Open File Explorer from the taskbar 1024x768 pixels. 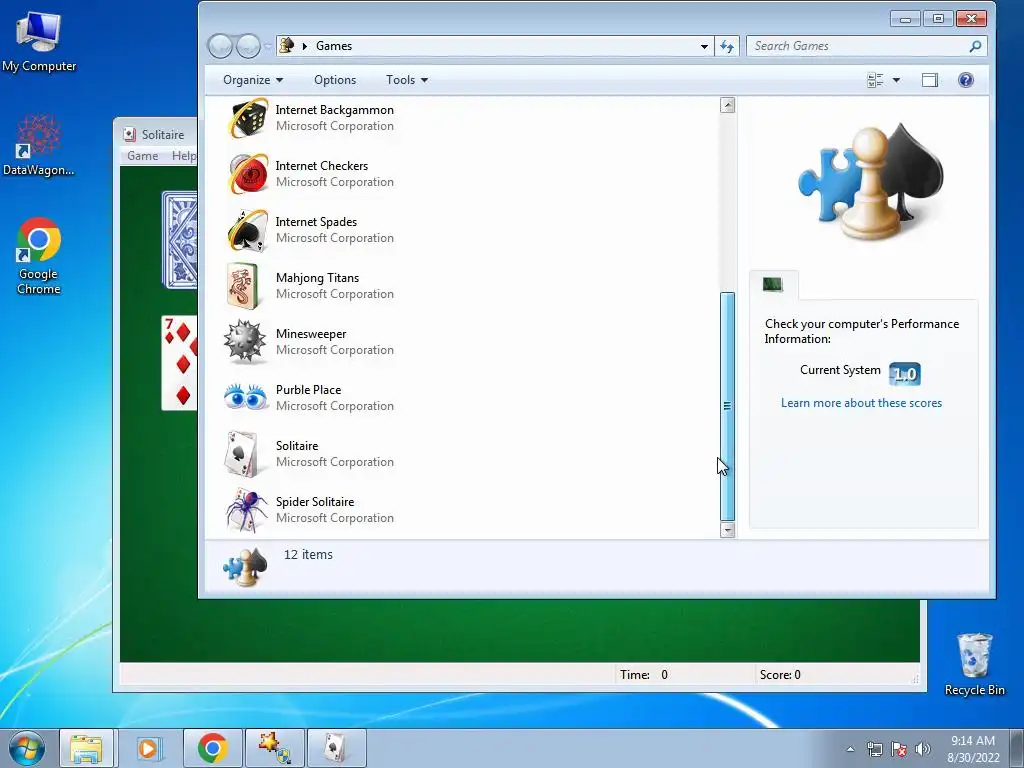point(86,748)
